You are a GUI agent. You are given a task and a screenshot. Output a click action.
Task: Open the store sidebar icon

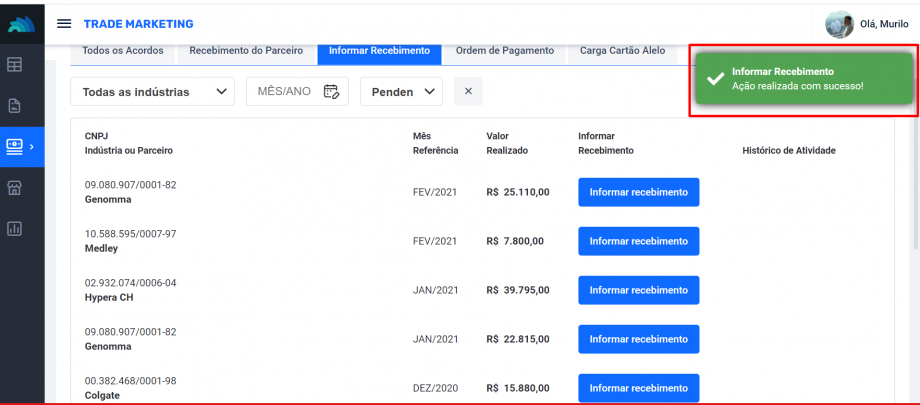(15, 187)
